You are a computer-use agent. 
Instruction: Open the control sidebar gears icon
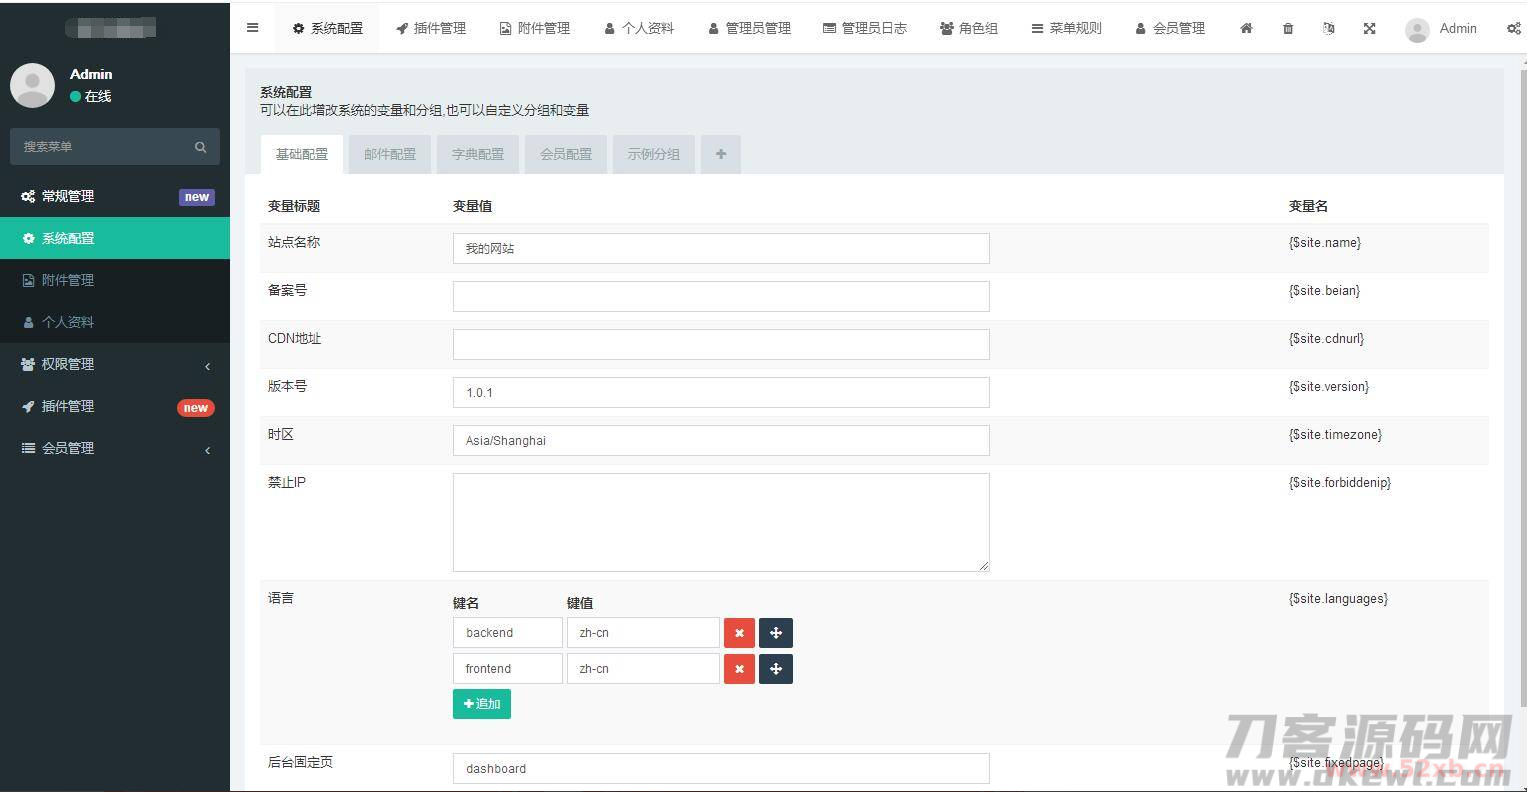[x=1513, y=28]
